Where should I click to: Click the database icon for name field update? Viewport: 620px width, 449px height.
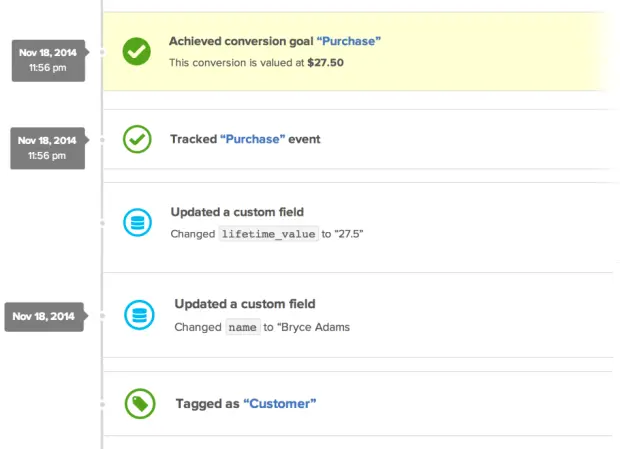[x=139, y=315]
